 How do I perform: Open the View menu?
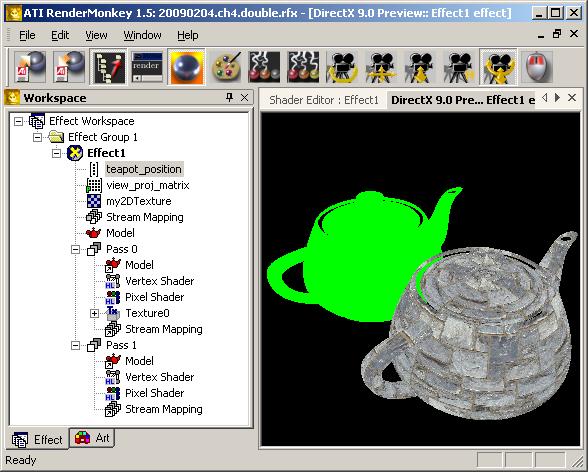(x=96, y=35)
